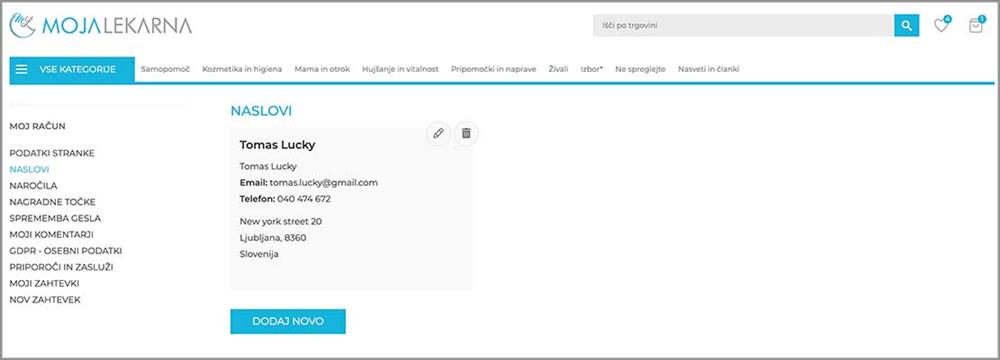Open the shopping cart icon
This screenshot has width=1000, height=360.
pos(976,25)
